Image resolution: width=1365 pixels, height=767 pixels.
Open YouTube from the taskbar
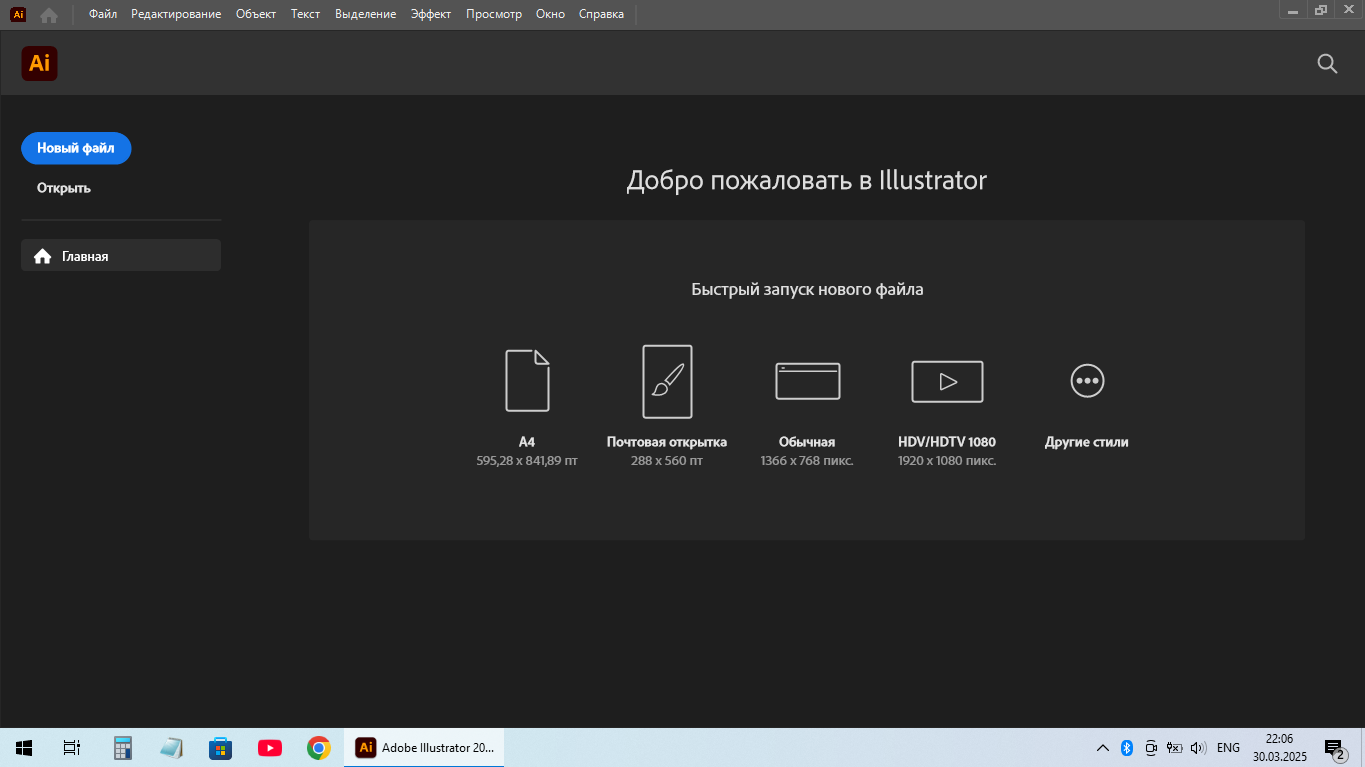coord(269,748)
